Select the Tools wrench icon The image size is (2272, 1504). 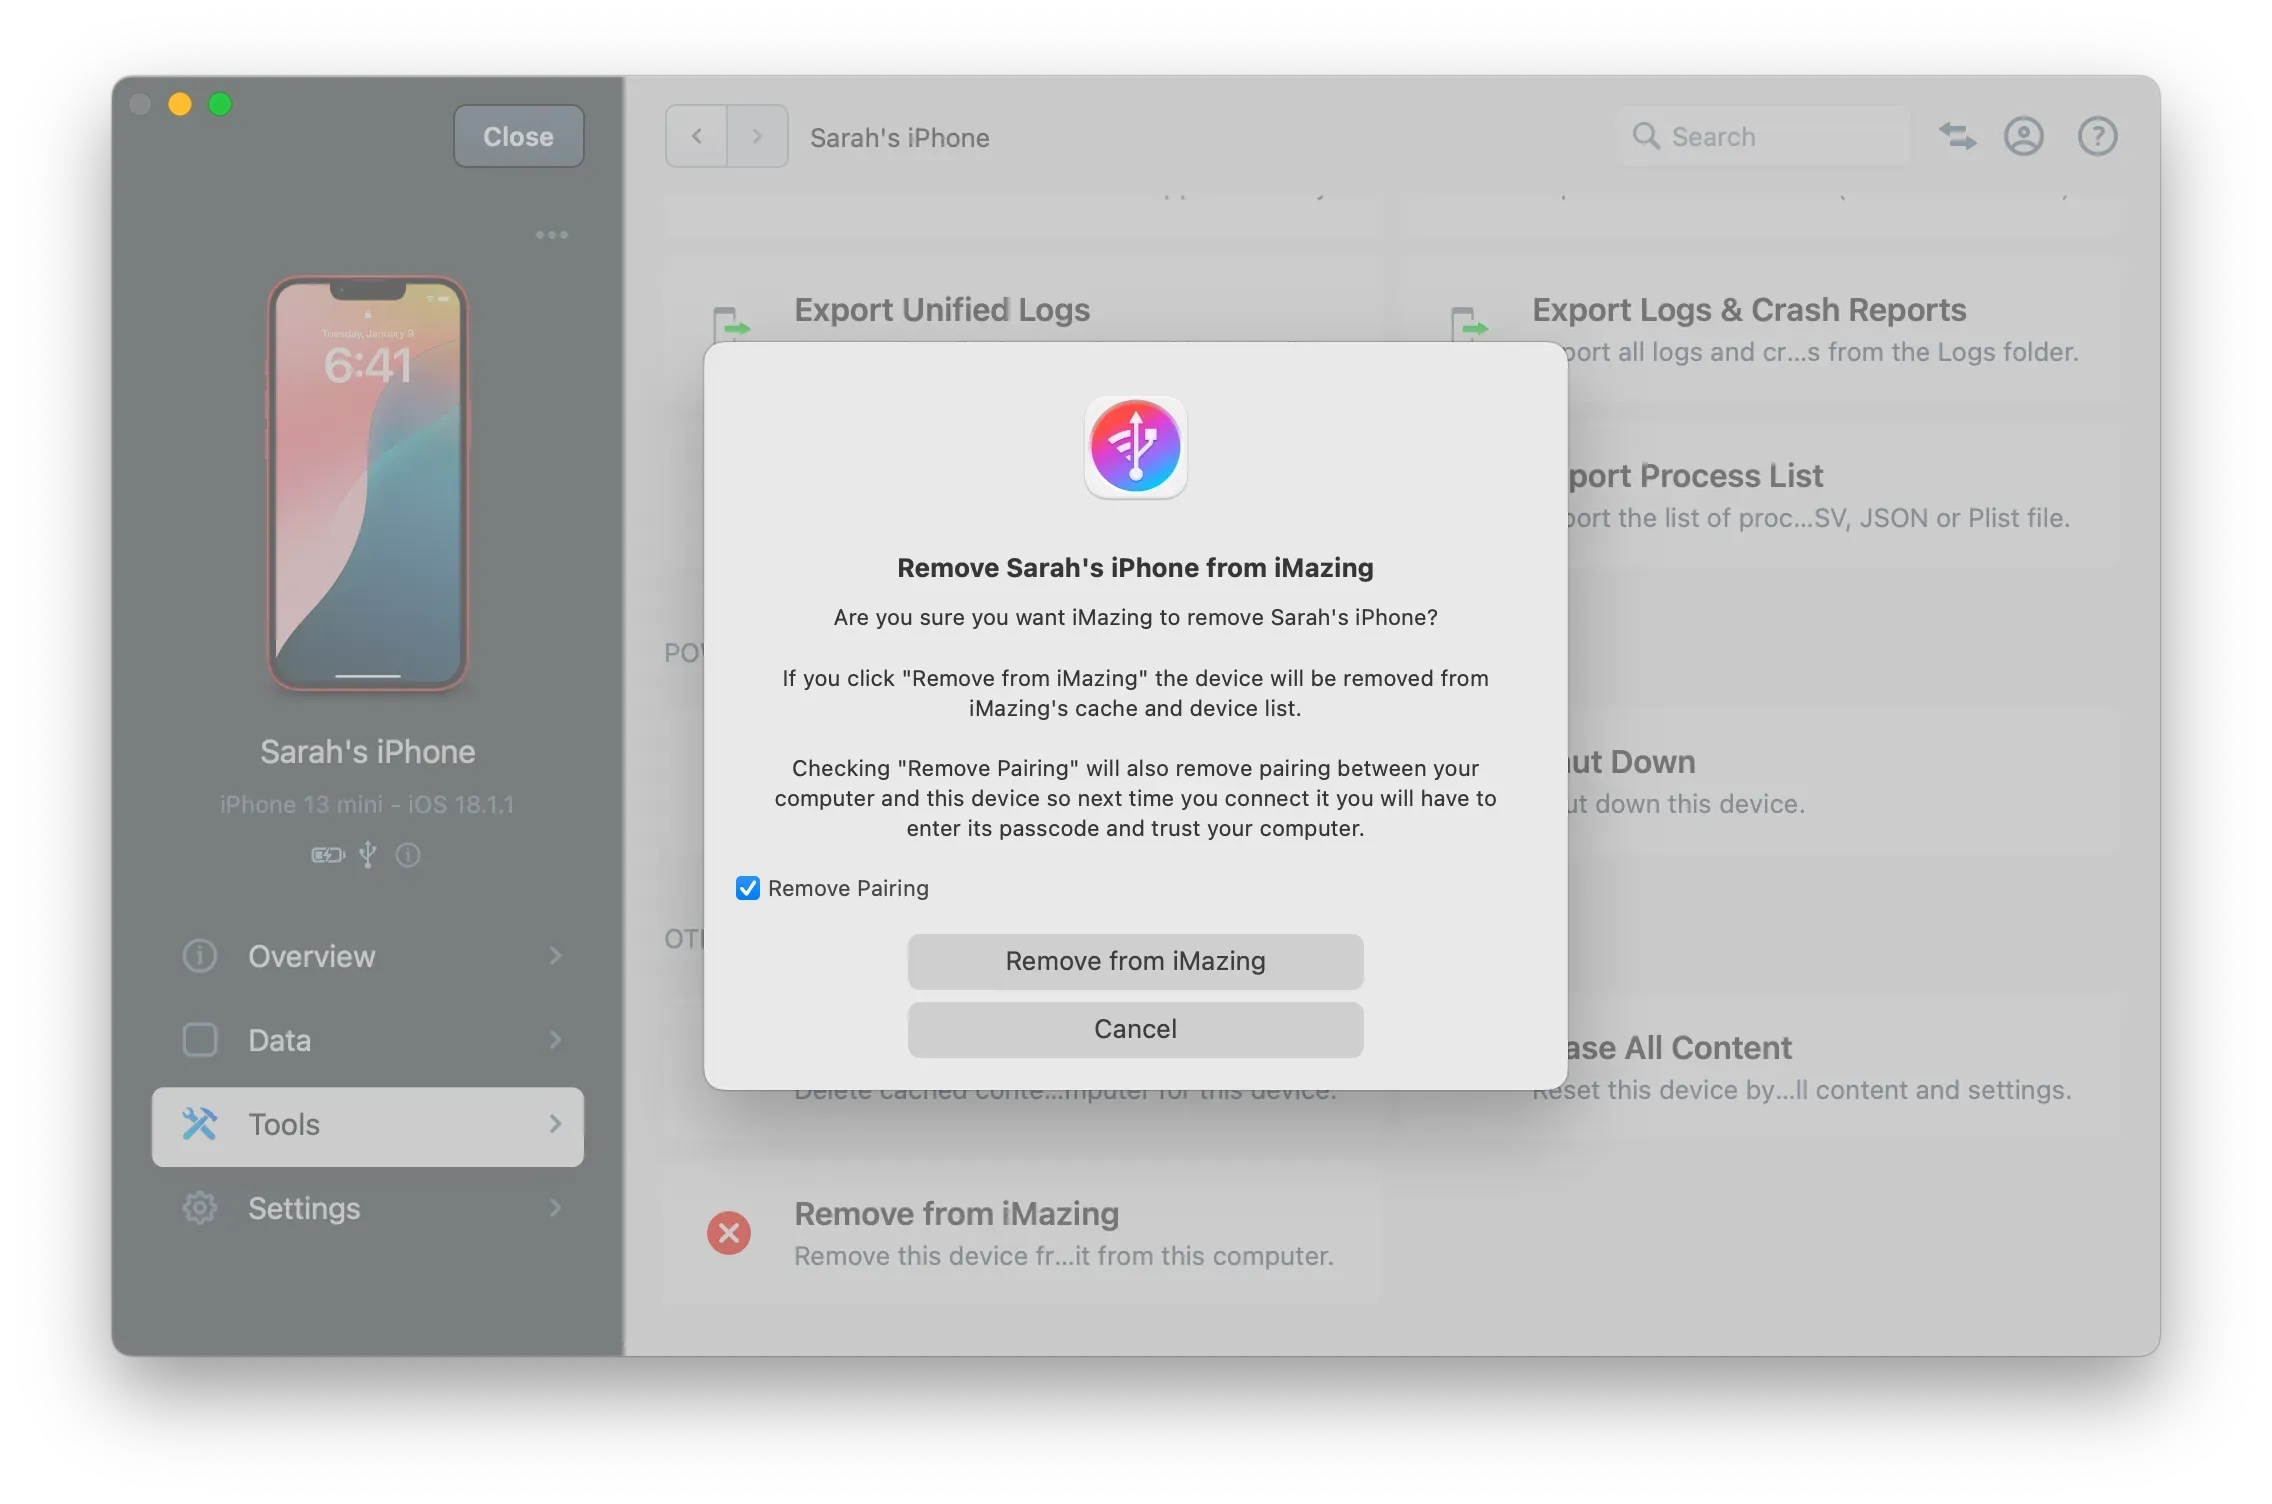pos(200,1124)
